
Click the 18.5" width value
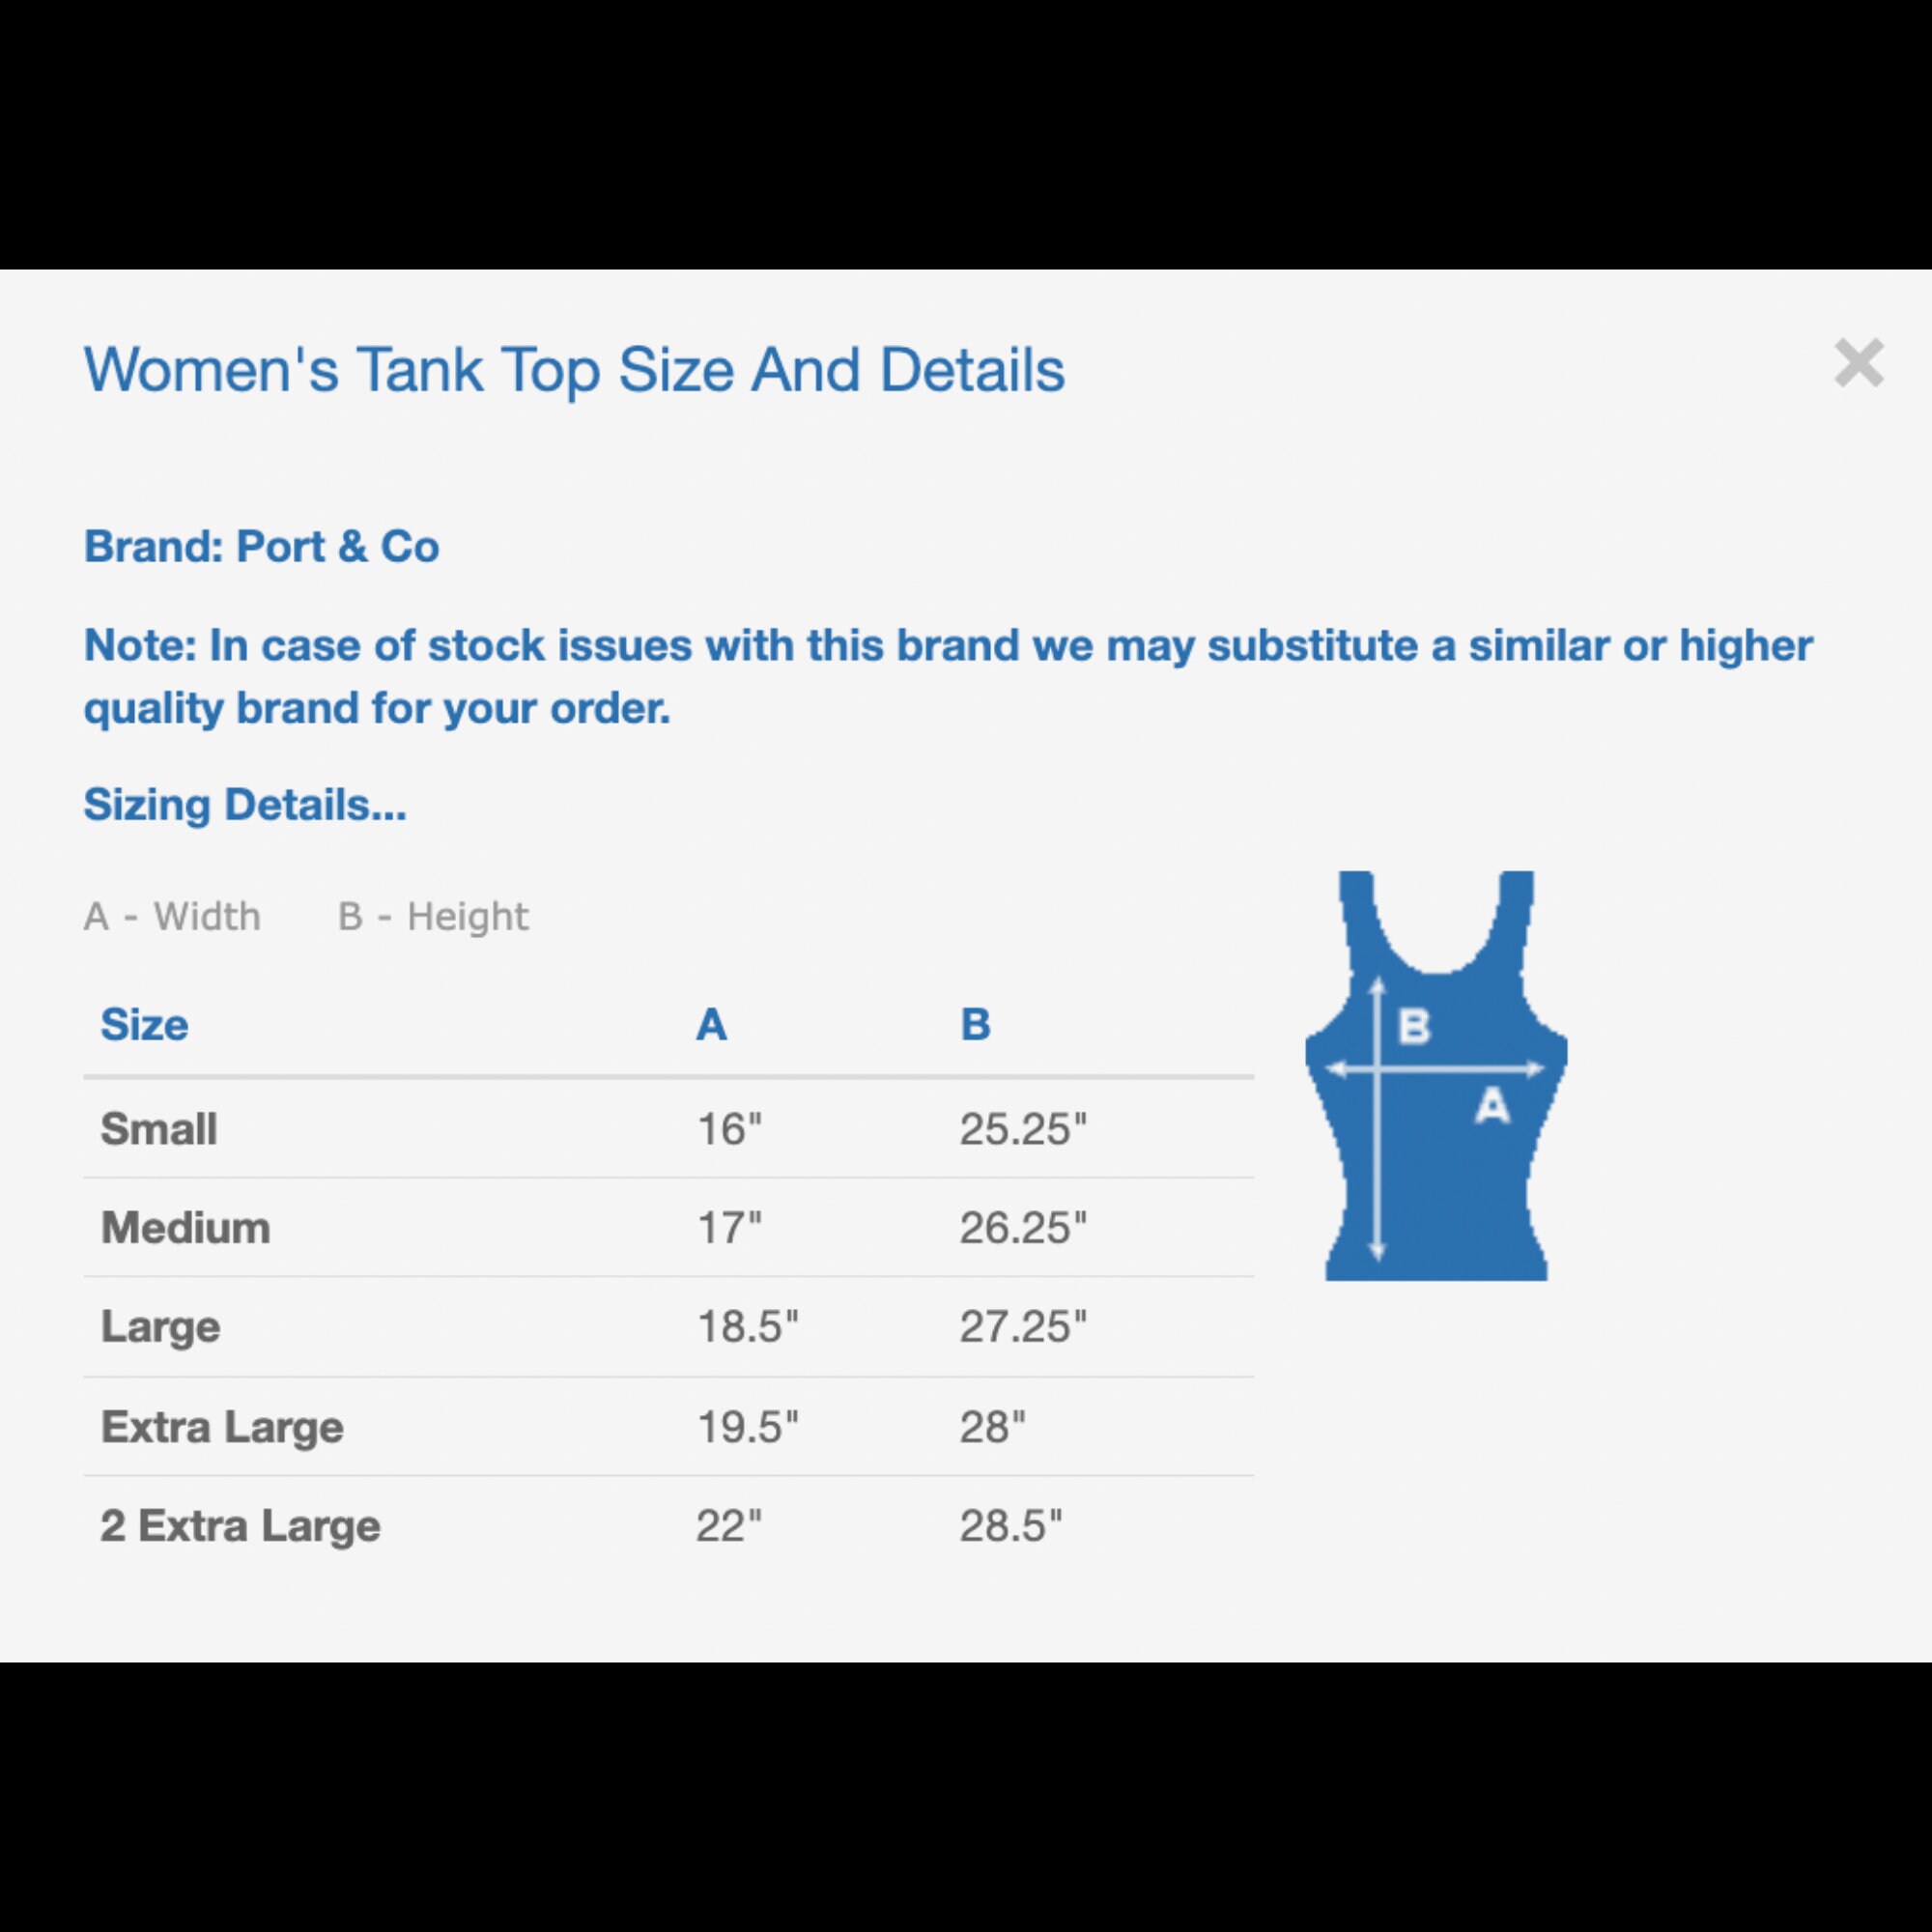pos(747,1327)
